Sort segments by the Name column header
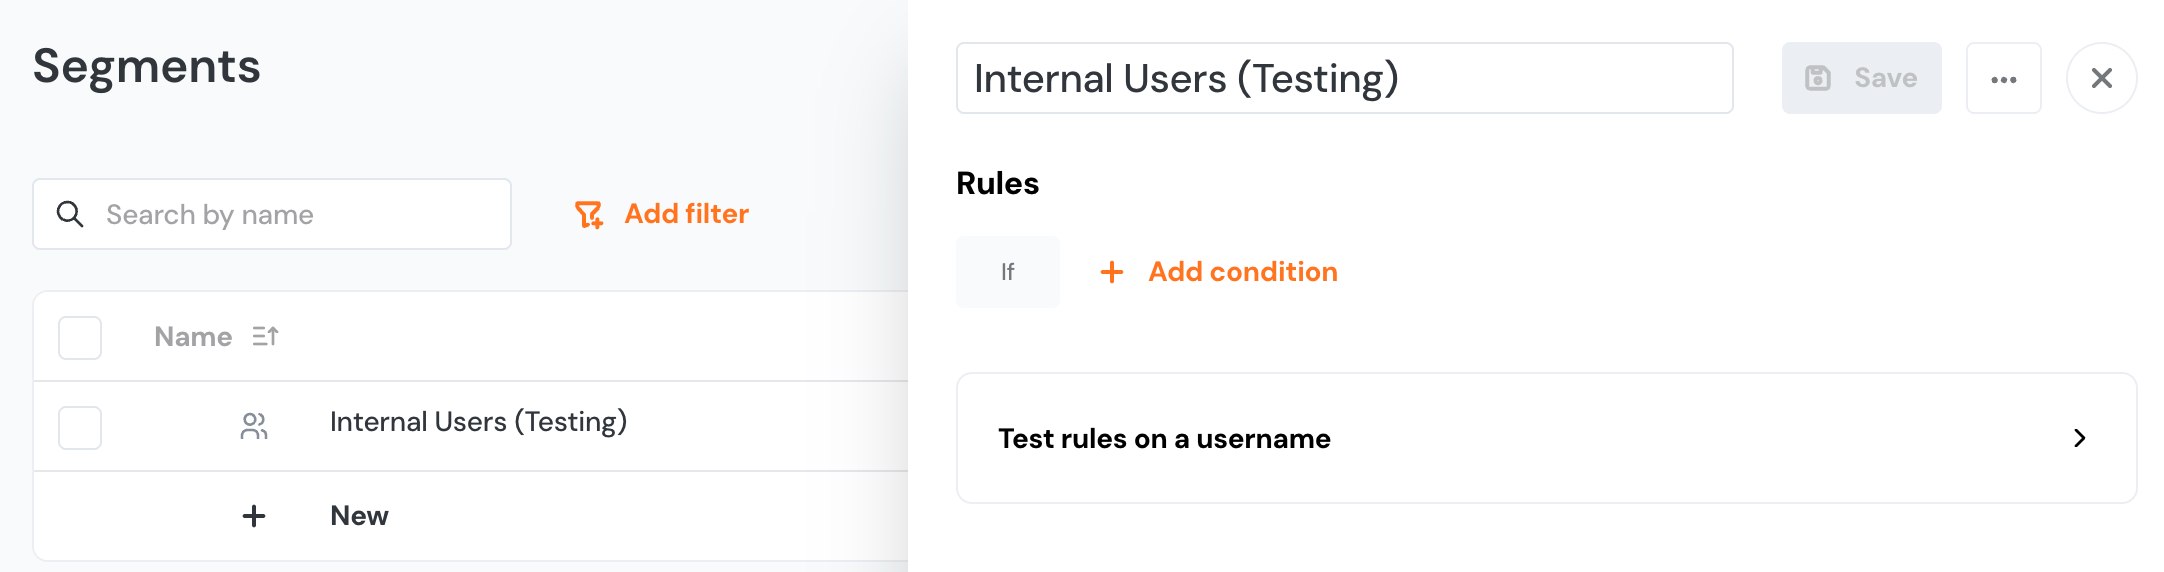2164x572 pixels. point(193,337)
